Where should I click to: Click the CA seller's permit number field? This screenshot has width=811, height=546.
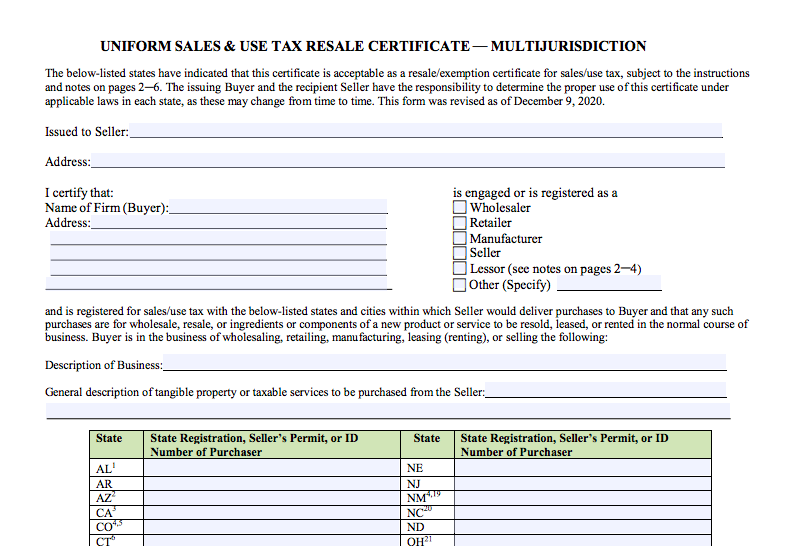pyautogui.click(x=273, y=512)
